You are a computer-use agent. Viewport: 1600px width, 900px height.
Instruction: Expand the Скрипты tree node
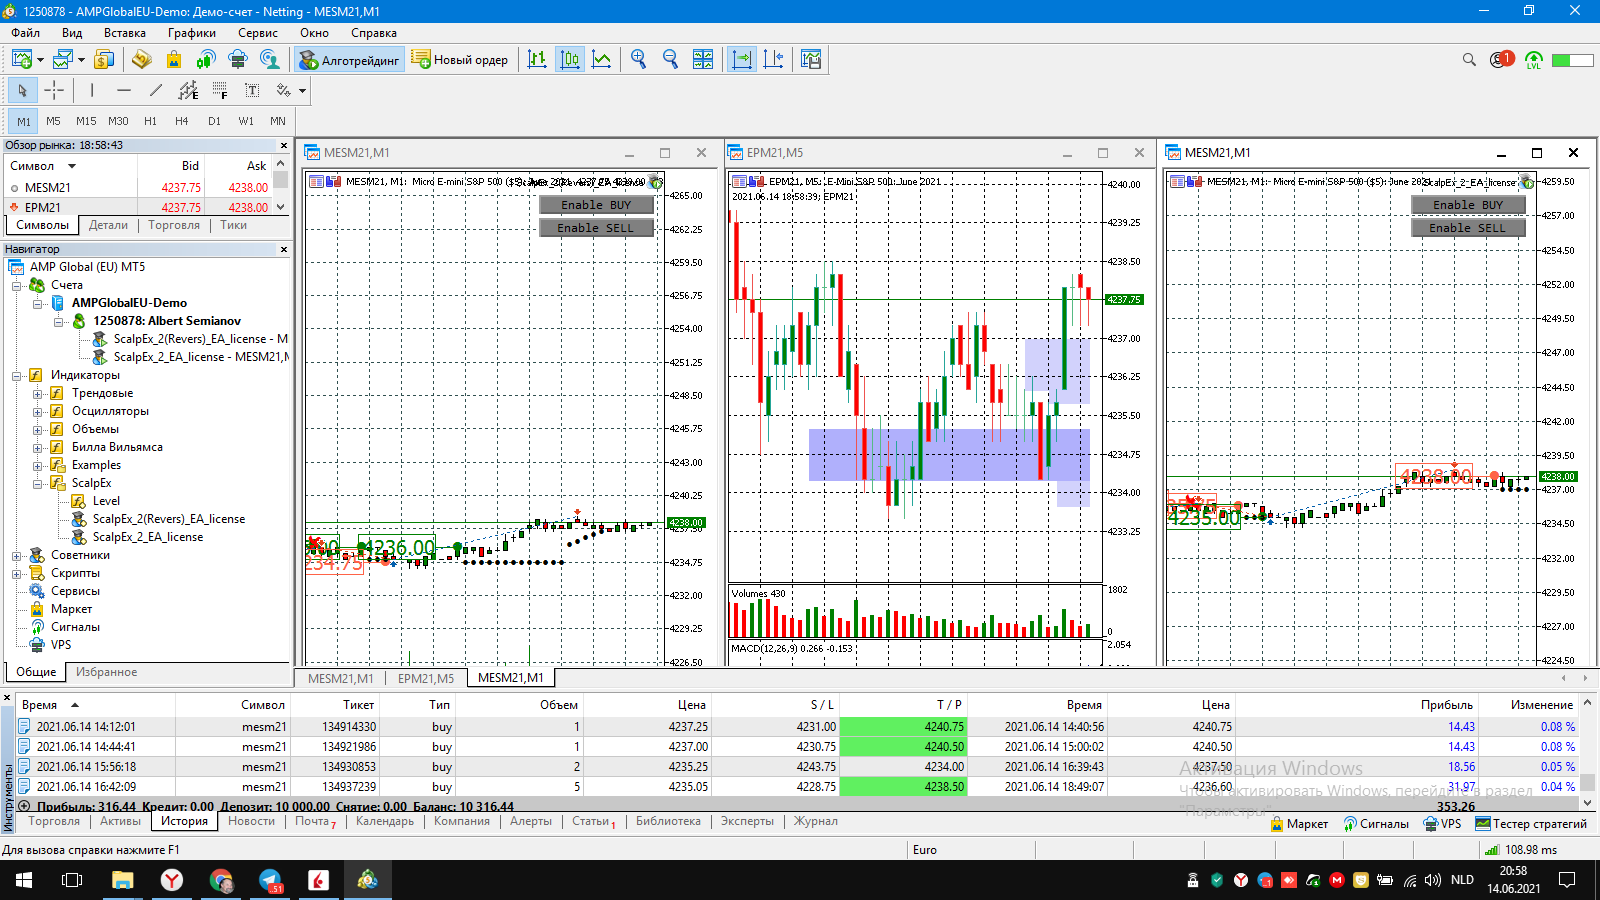pyautogui.click(x=17, y=573)
